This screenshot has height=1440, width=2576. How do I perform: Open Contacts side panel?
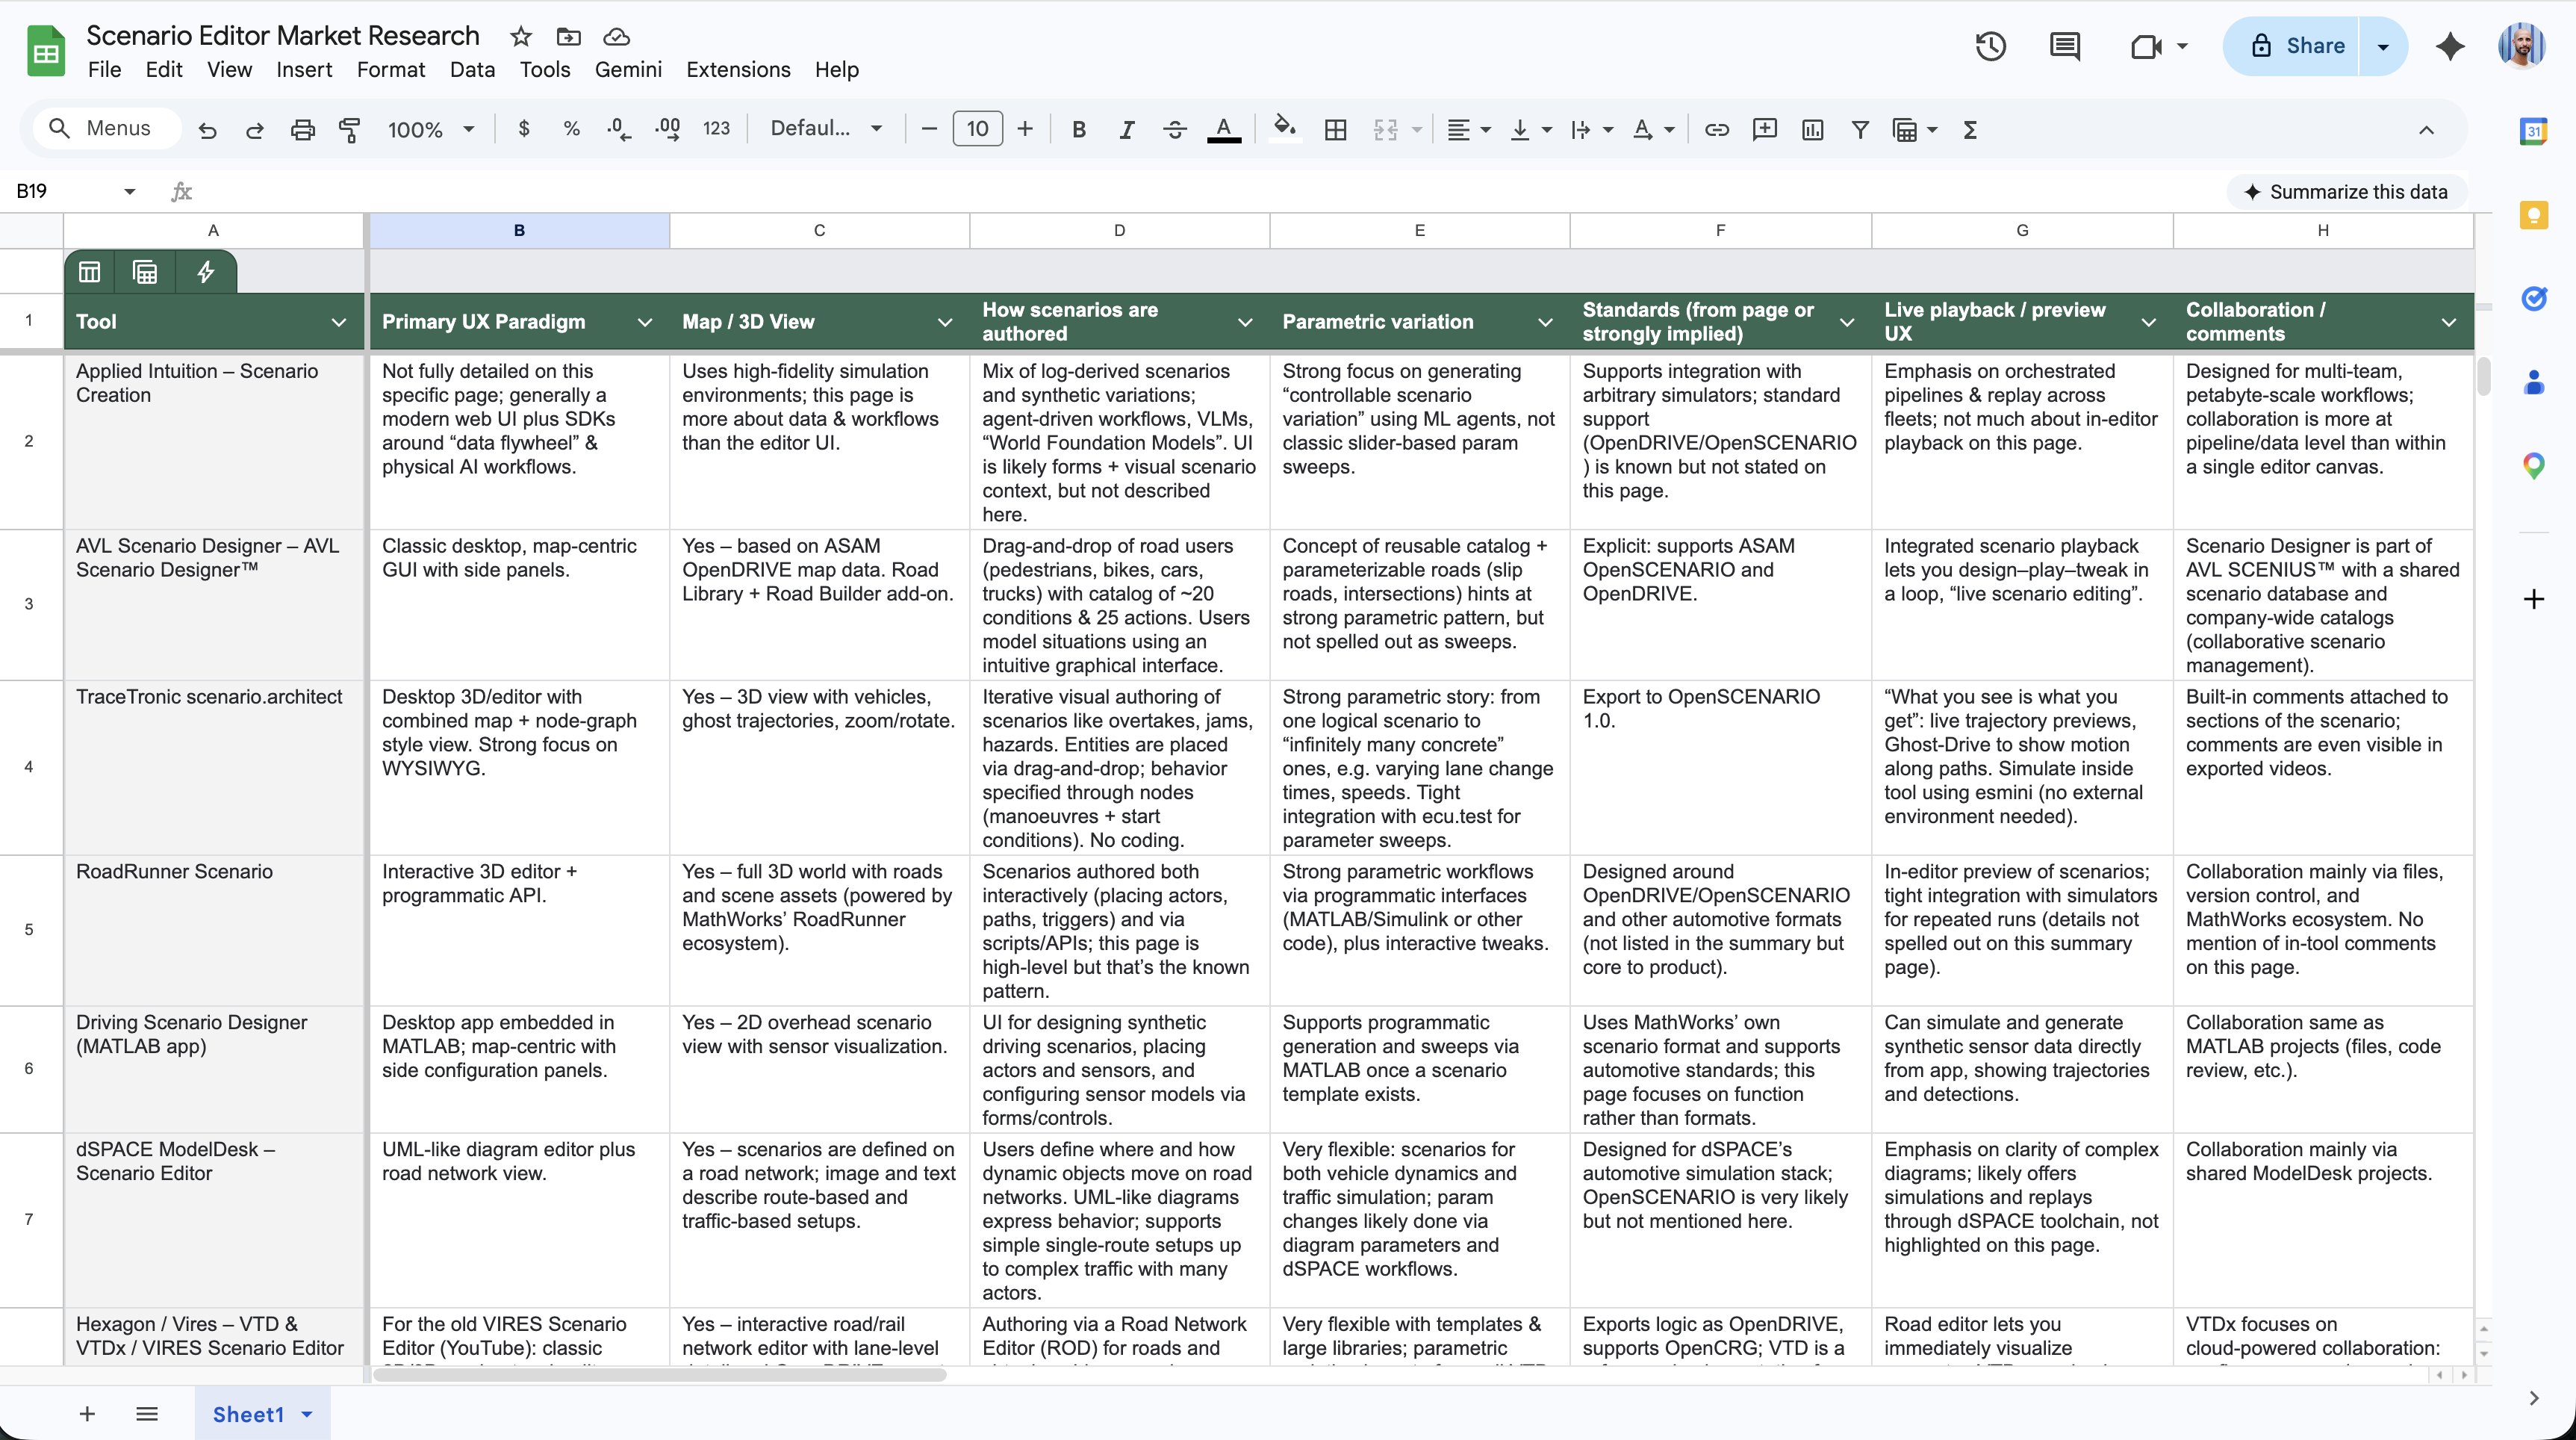pyautogui.click(x=2533, y=382)
